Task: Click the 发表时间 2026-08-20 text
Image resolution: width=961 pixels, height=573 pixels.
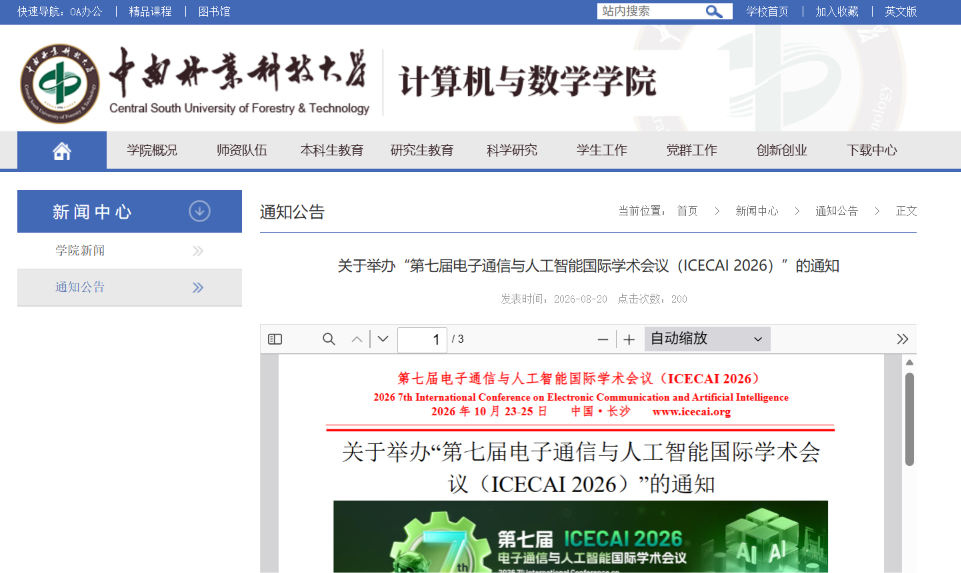Action: pyautogui.click(x=554, y=299)
